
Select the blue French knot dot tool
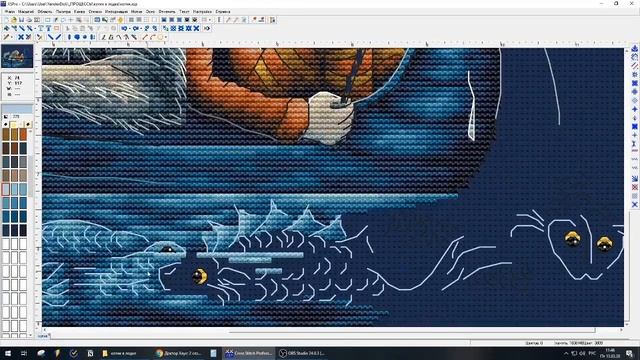click(x=84, y=37)
